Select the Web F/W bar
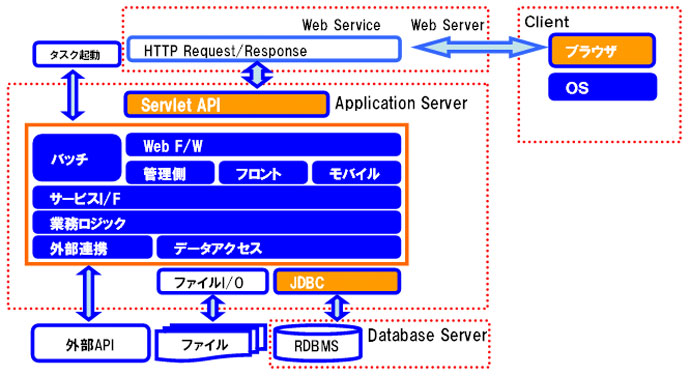Viewport: 690px width, 376px height. tap(263, 145)
